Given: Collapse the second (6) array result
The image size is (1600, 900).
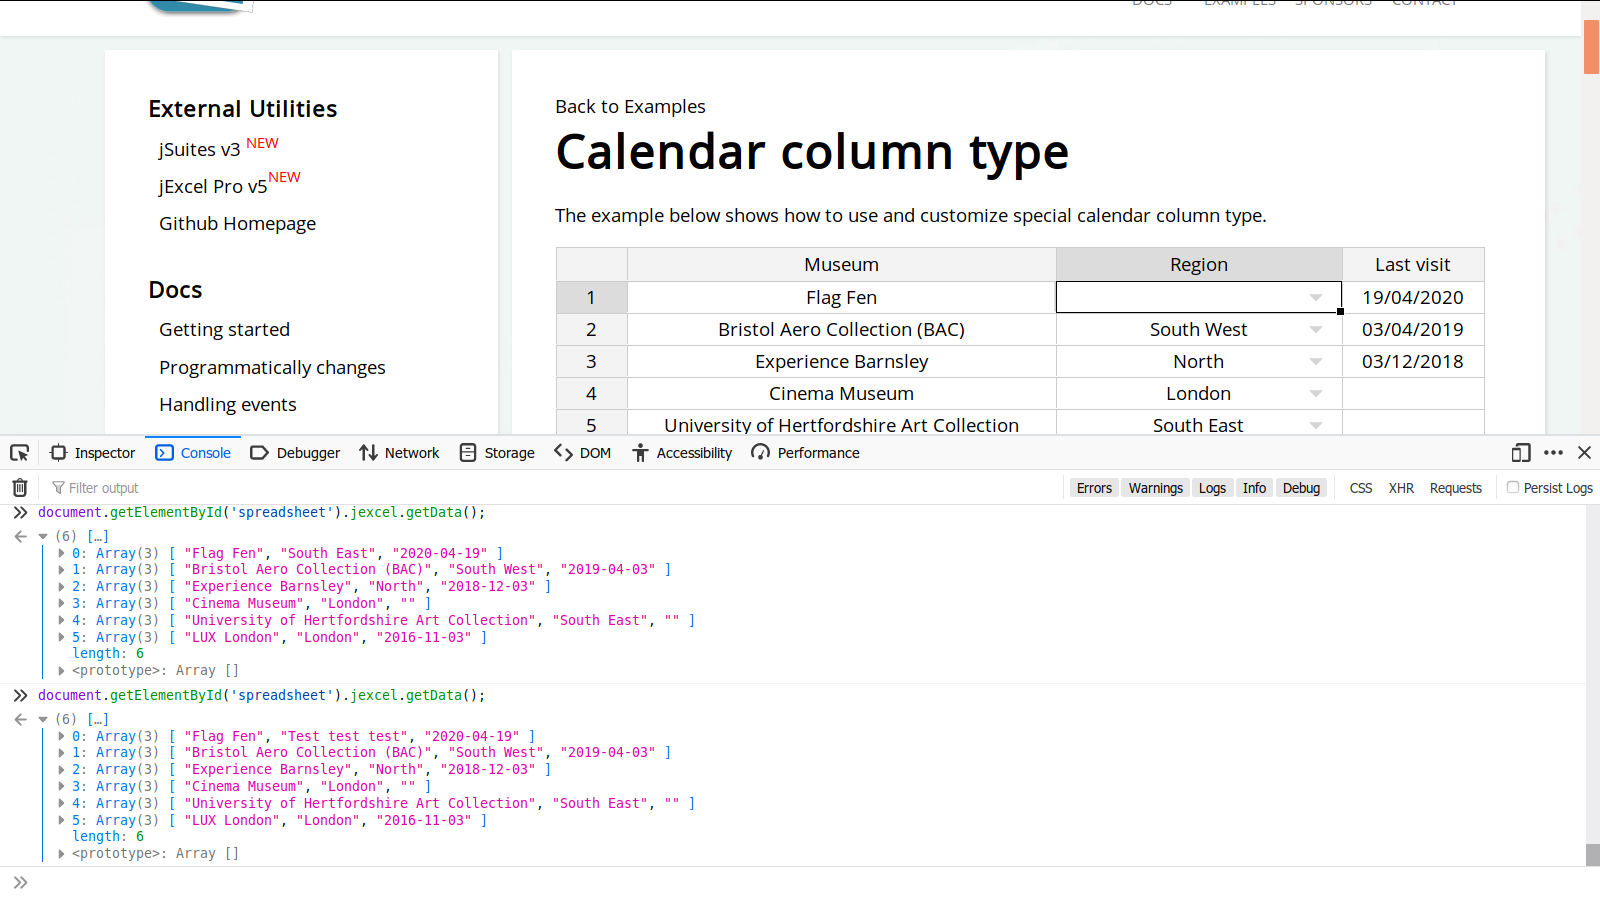Looking at the screenshot, I should point(43,719).
